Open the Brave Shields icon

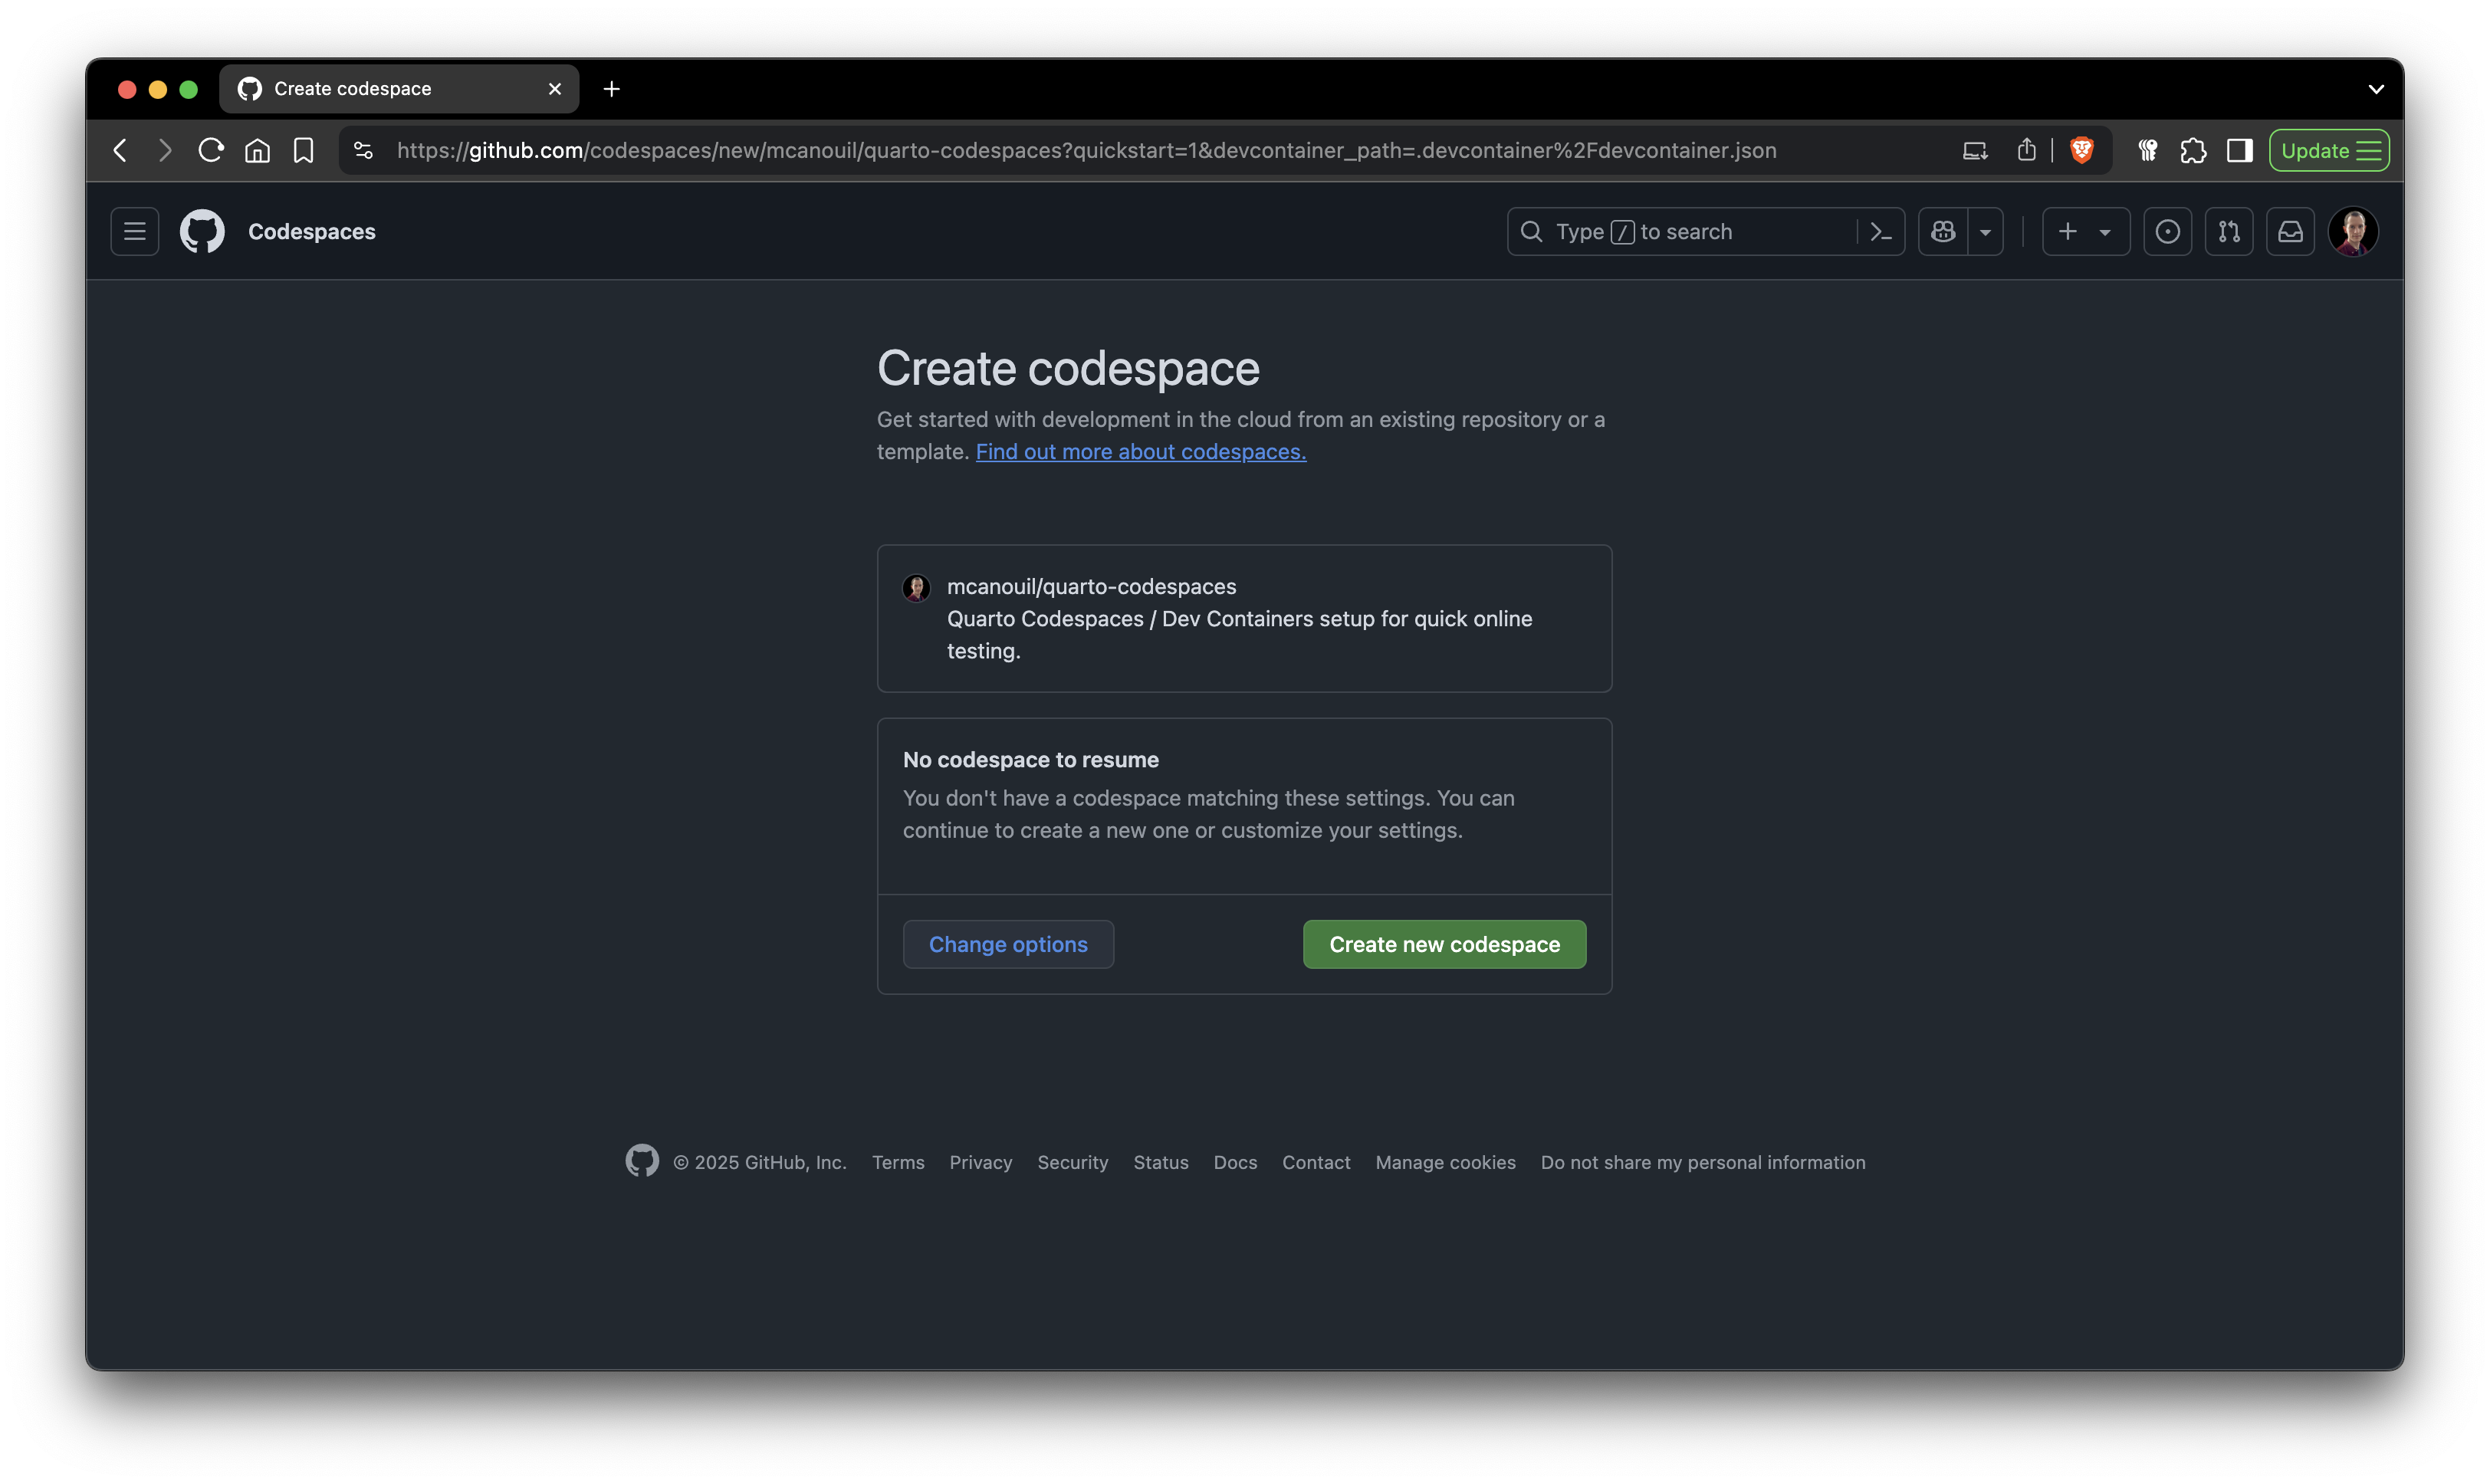tap(2082, 150)
